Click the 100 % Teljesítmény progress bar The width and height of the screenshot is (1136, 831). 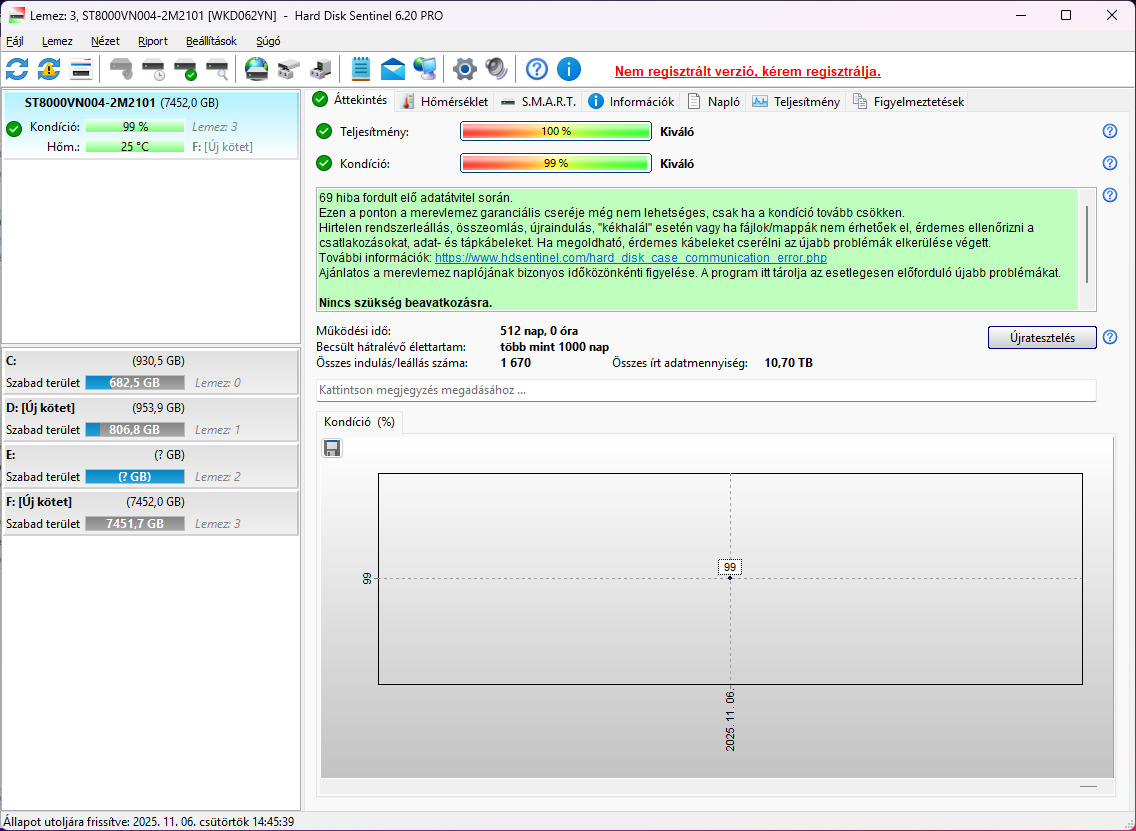tap(556, 132)
